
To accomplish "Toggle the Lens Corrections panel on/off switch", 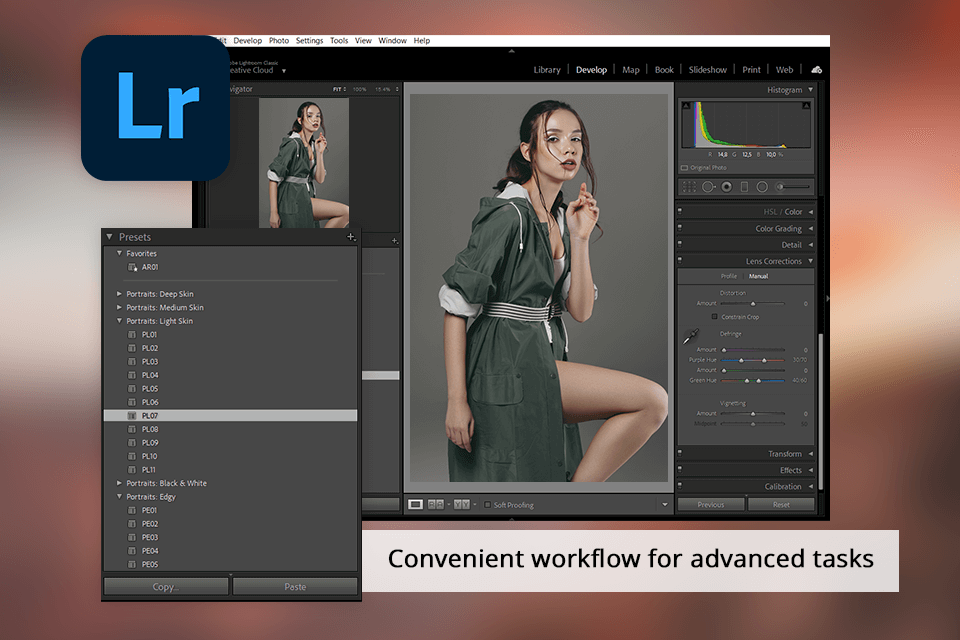I will coord(680,261).
